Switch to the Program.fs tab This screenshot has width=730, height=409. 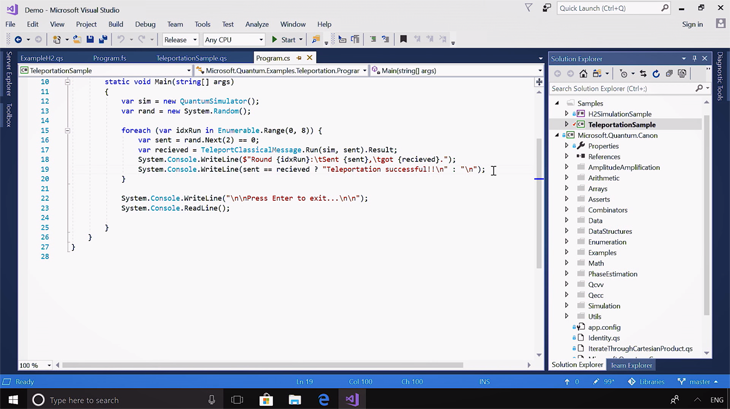click(109, 58)
